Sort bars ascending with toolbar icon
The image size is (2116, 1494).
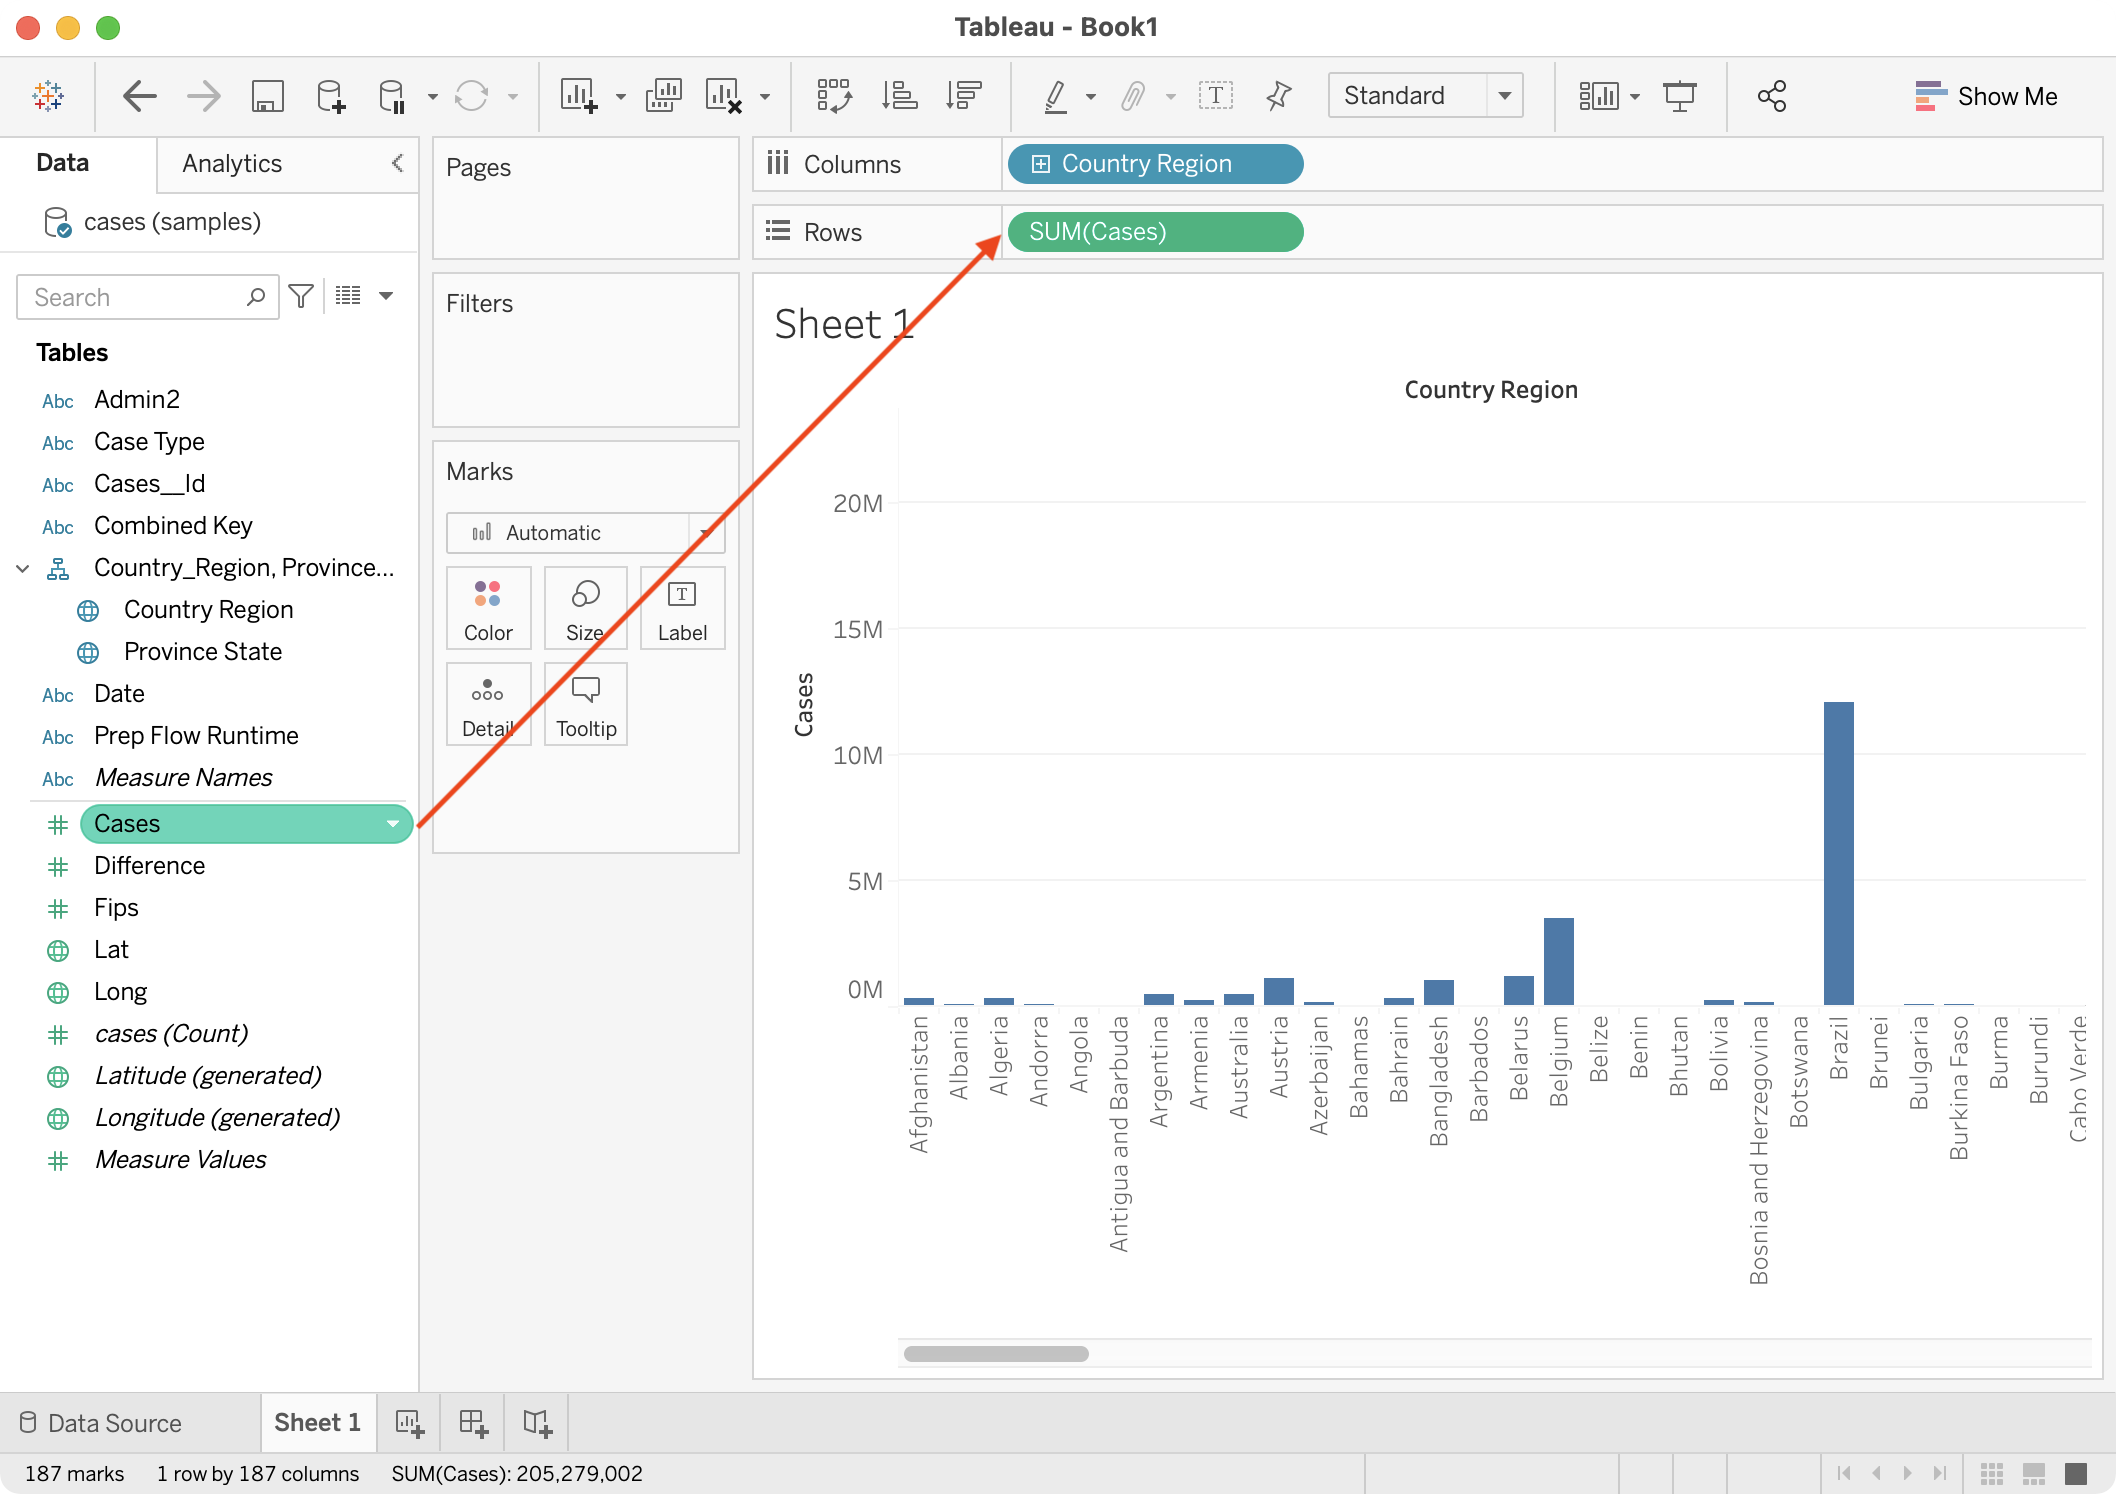click(x=899, y=96)
